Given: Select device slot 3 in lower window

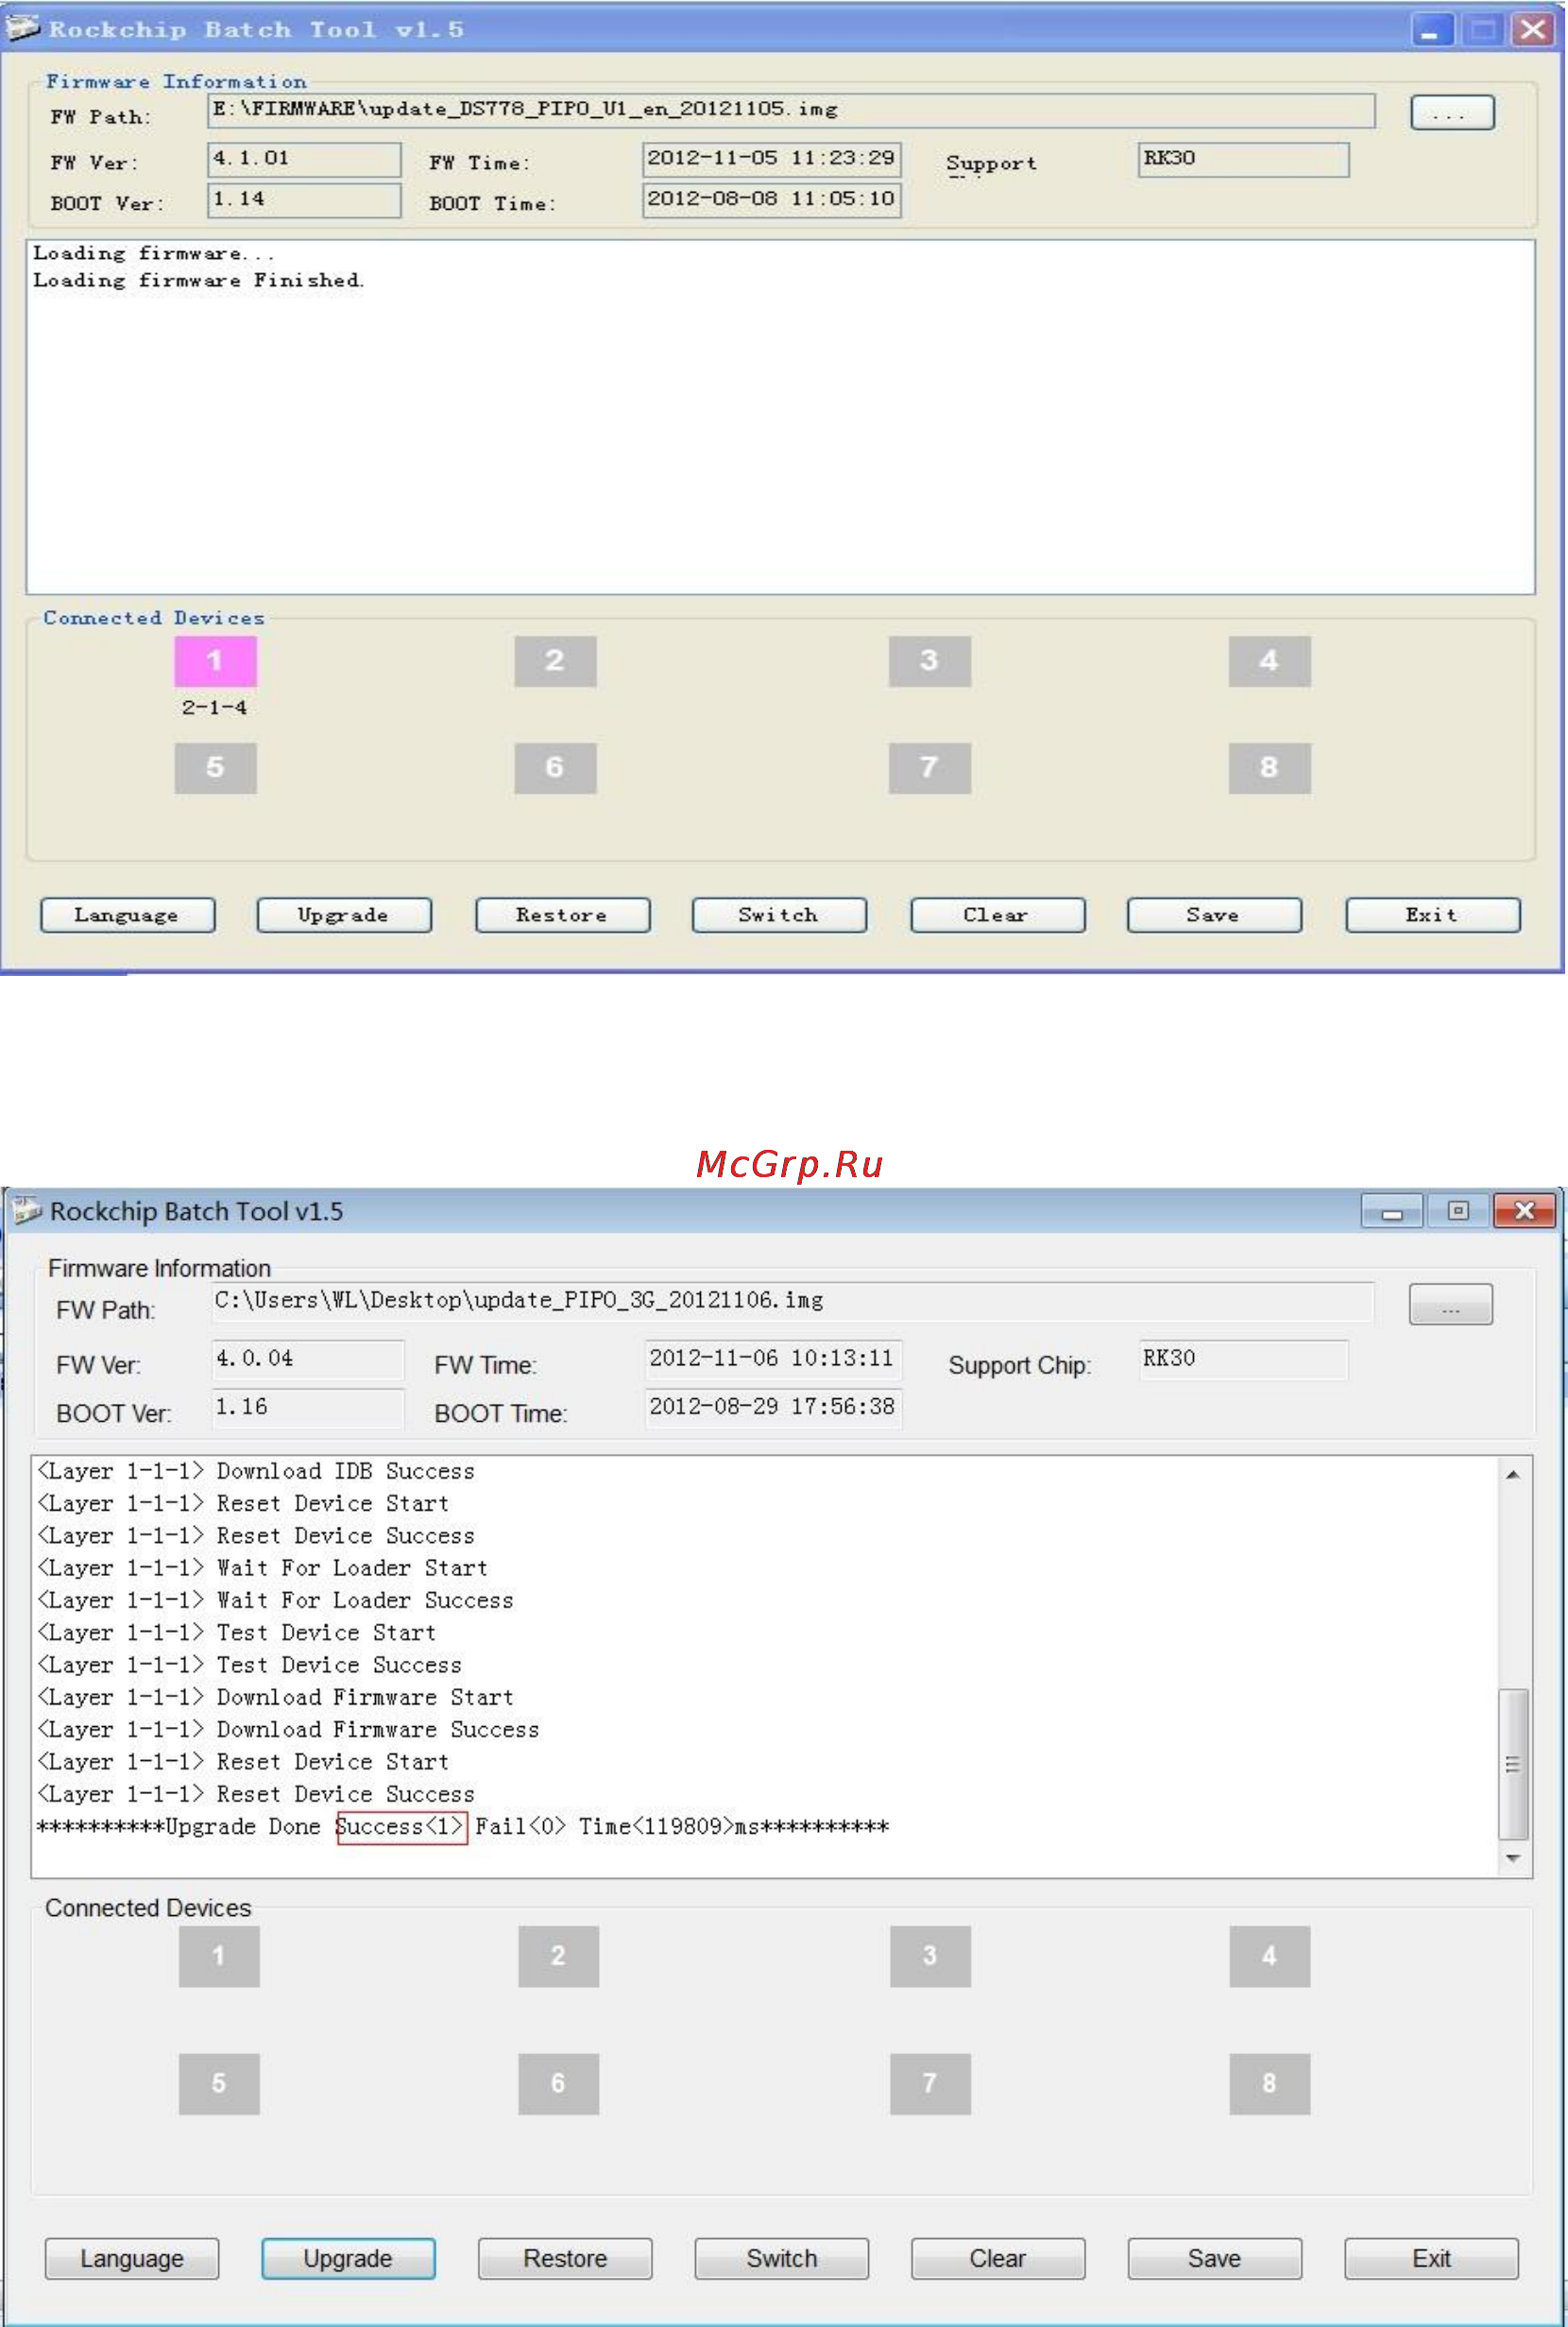Looking at the screenshot, I should pyautogui.click(x=930, y=1955).
